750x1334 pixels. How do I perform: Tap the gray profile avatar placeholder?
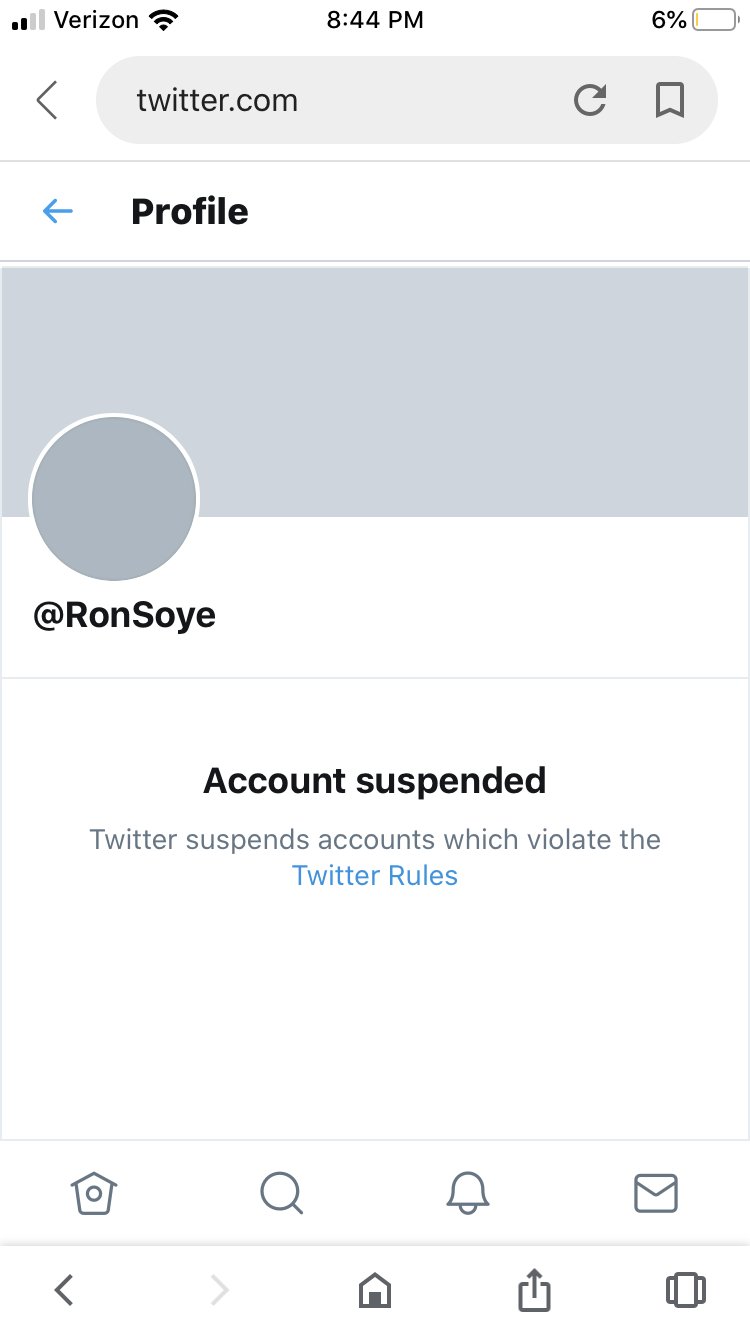click(x=114, y=498)
